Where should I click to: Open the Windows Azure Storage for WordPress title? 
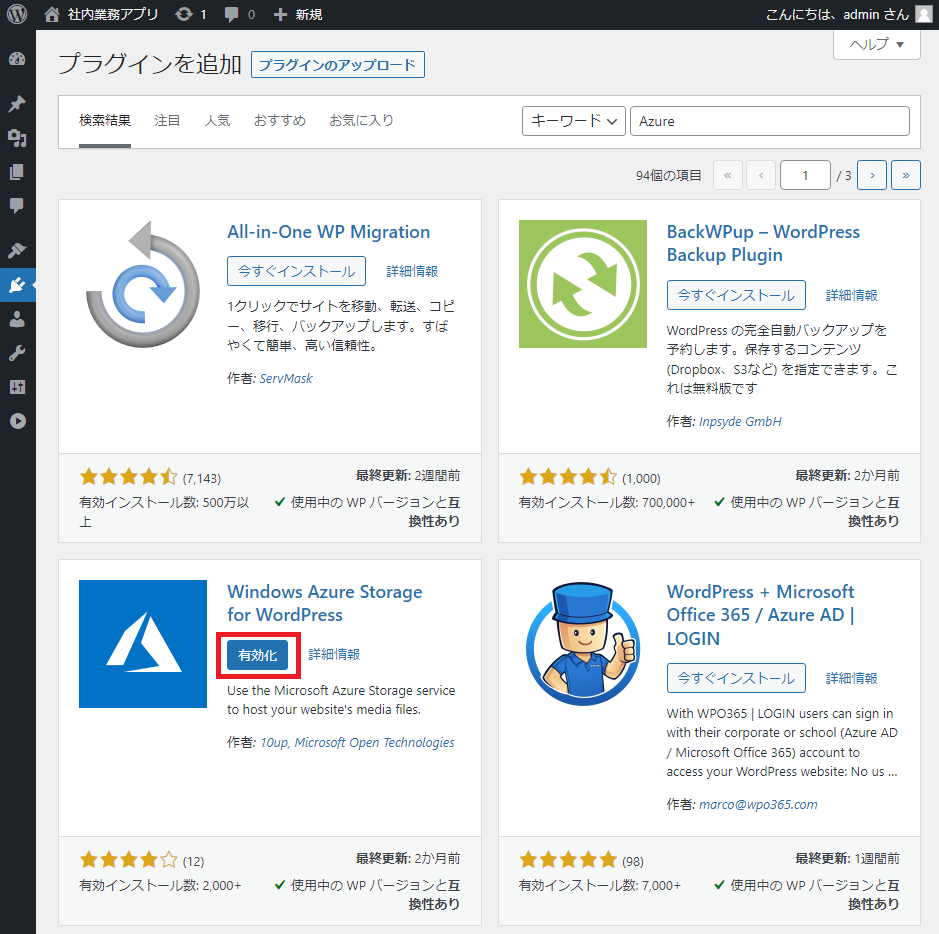[325, 603]
